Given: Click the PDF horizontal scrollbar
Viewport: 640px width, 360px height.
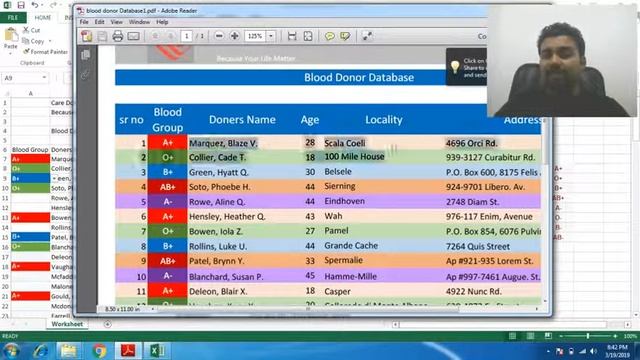Looking at the screenshot, I should [308, 309].
